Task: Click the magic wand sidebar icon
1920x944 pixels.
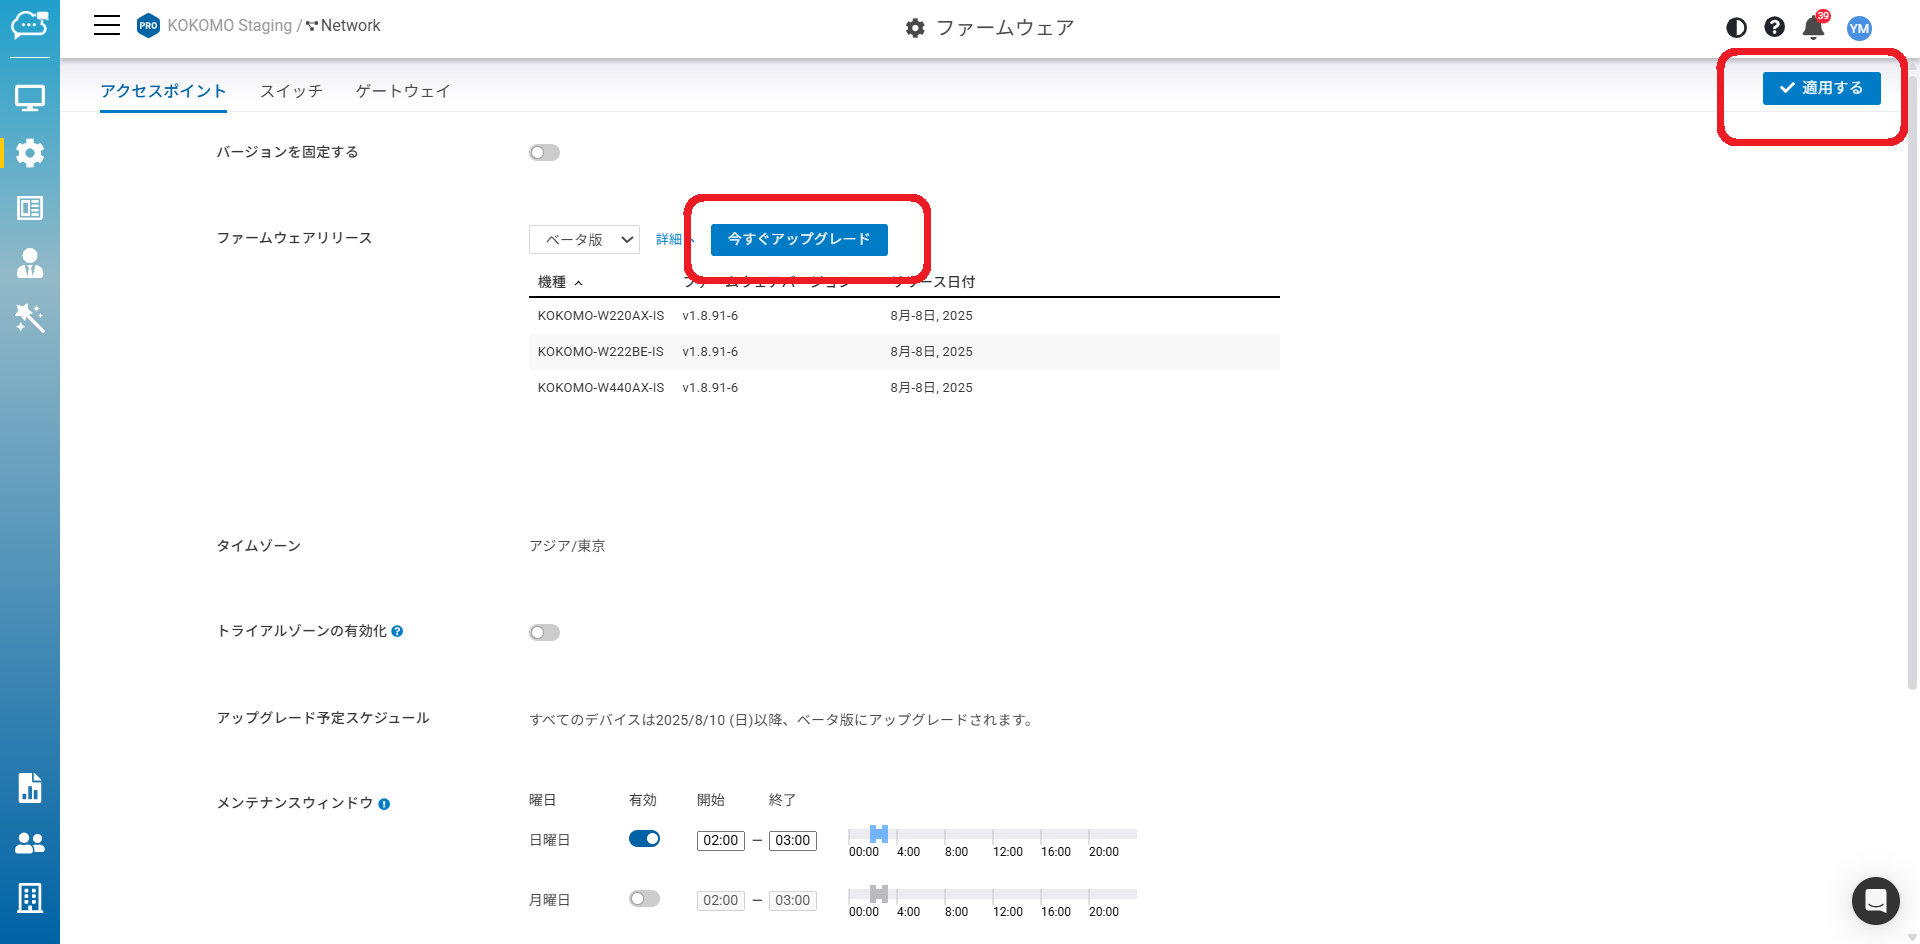Action: pos(30,318)
